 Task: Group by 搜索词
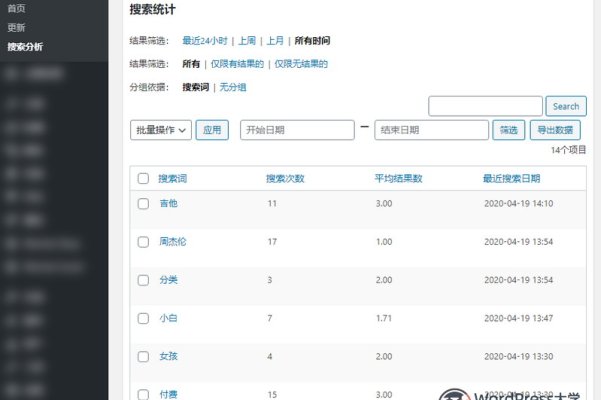(195, 87)
